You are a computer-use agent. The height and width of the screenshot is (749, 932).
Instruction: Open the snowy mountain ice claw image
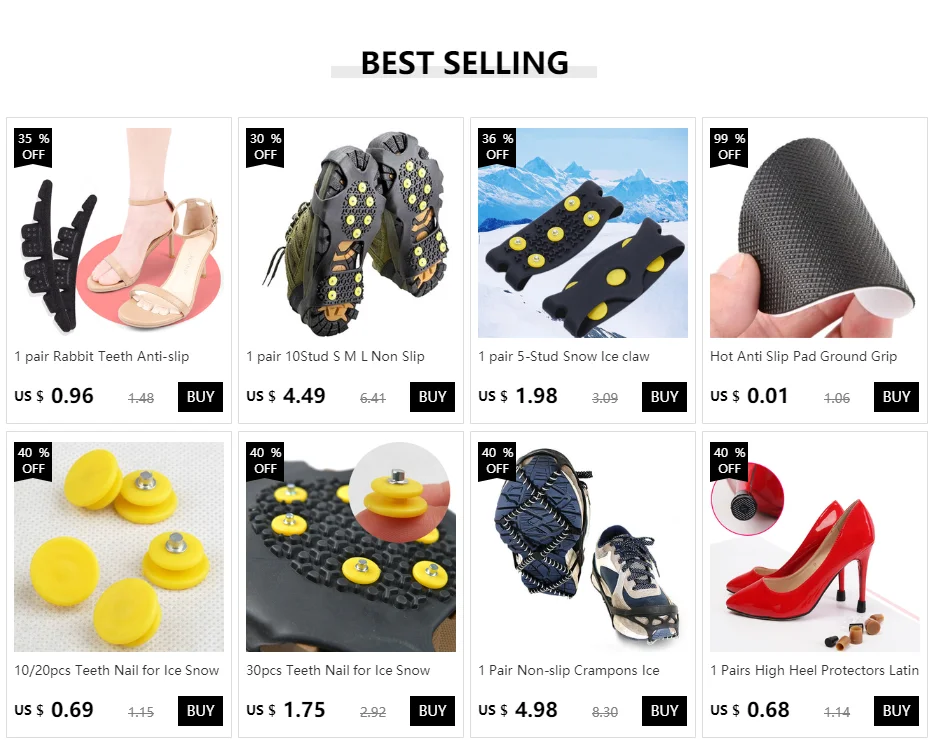(x=583, y=233)
